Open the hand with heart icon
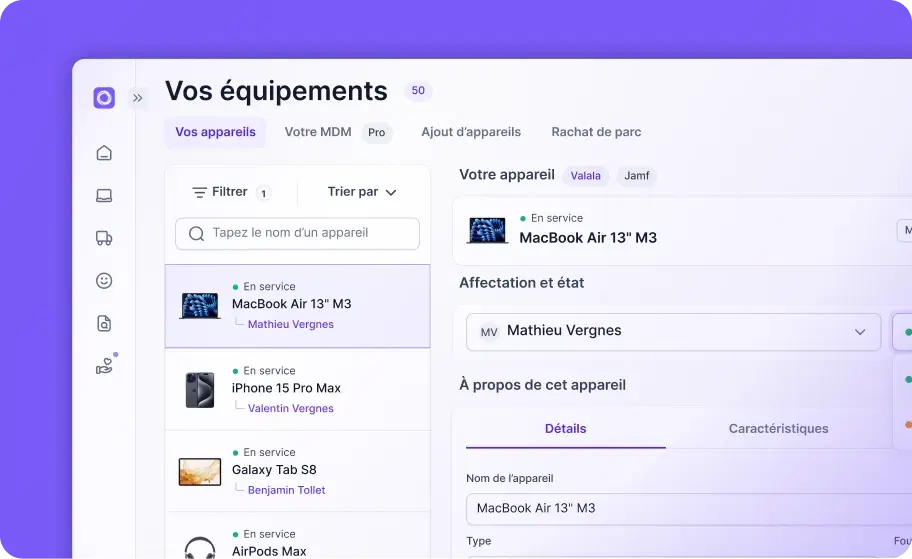This screenshot has height=559, width=912. [x=105, y=366]
